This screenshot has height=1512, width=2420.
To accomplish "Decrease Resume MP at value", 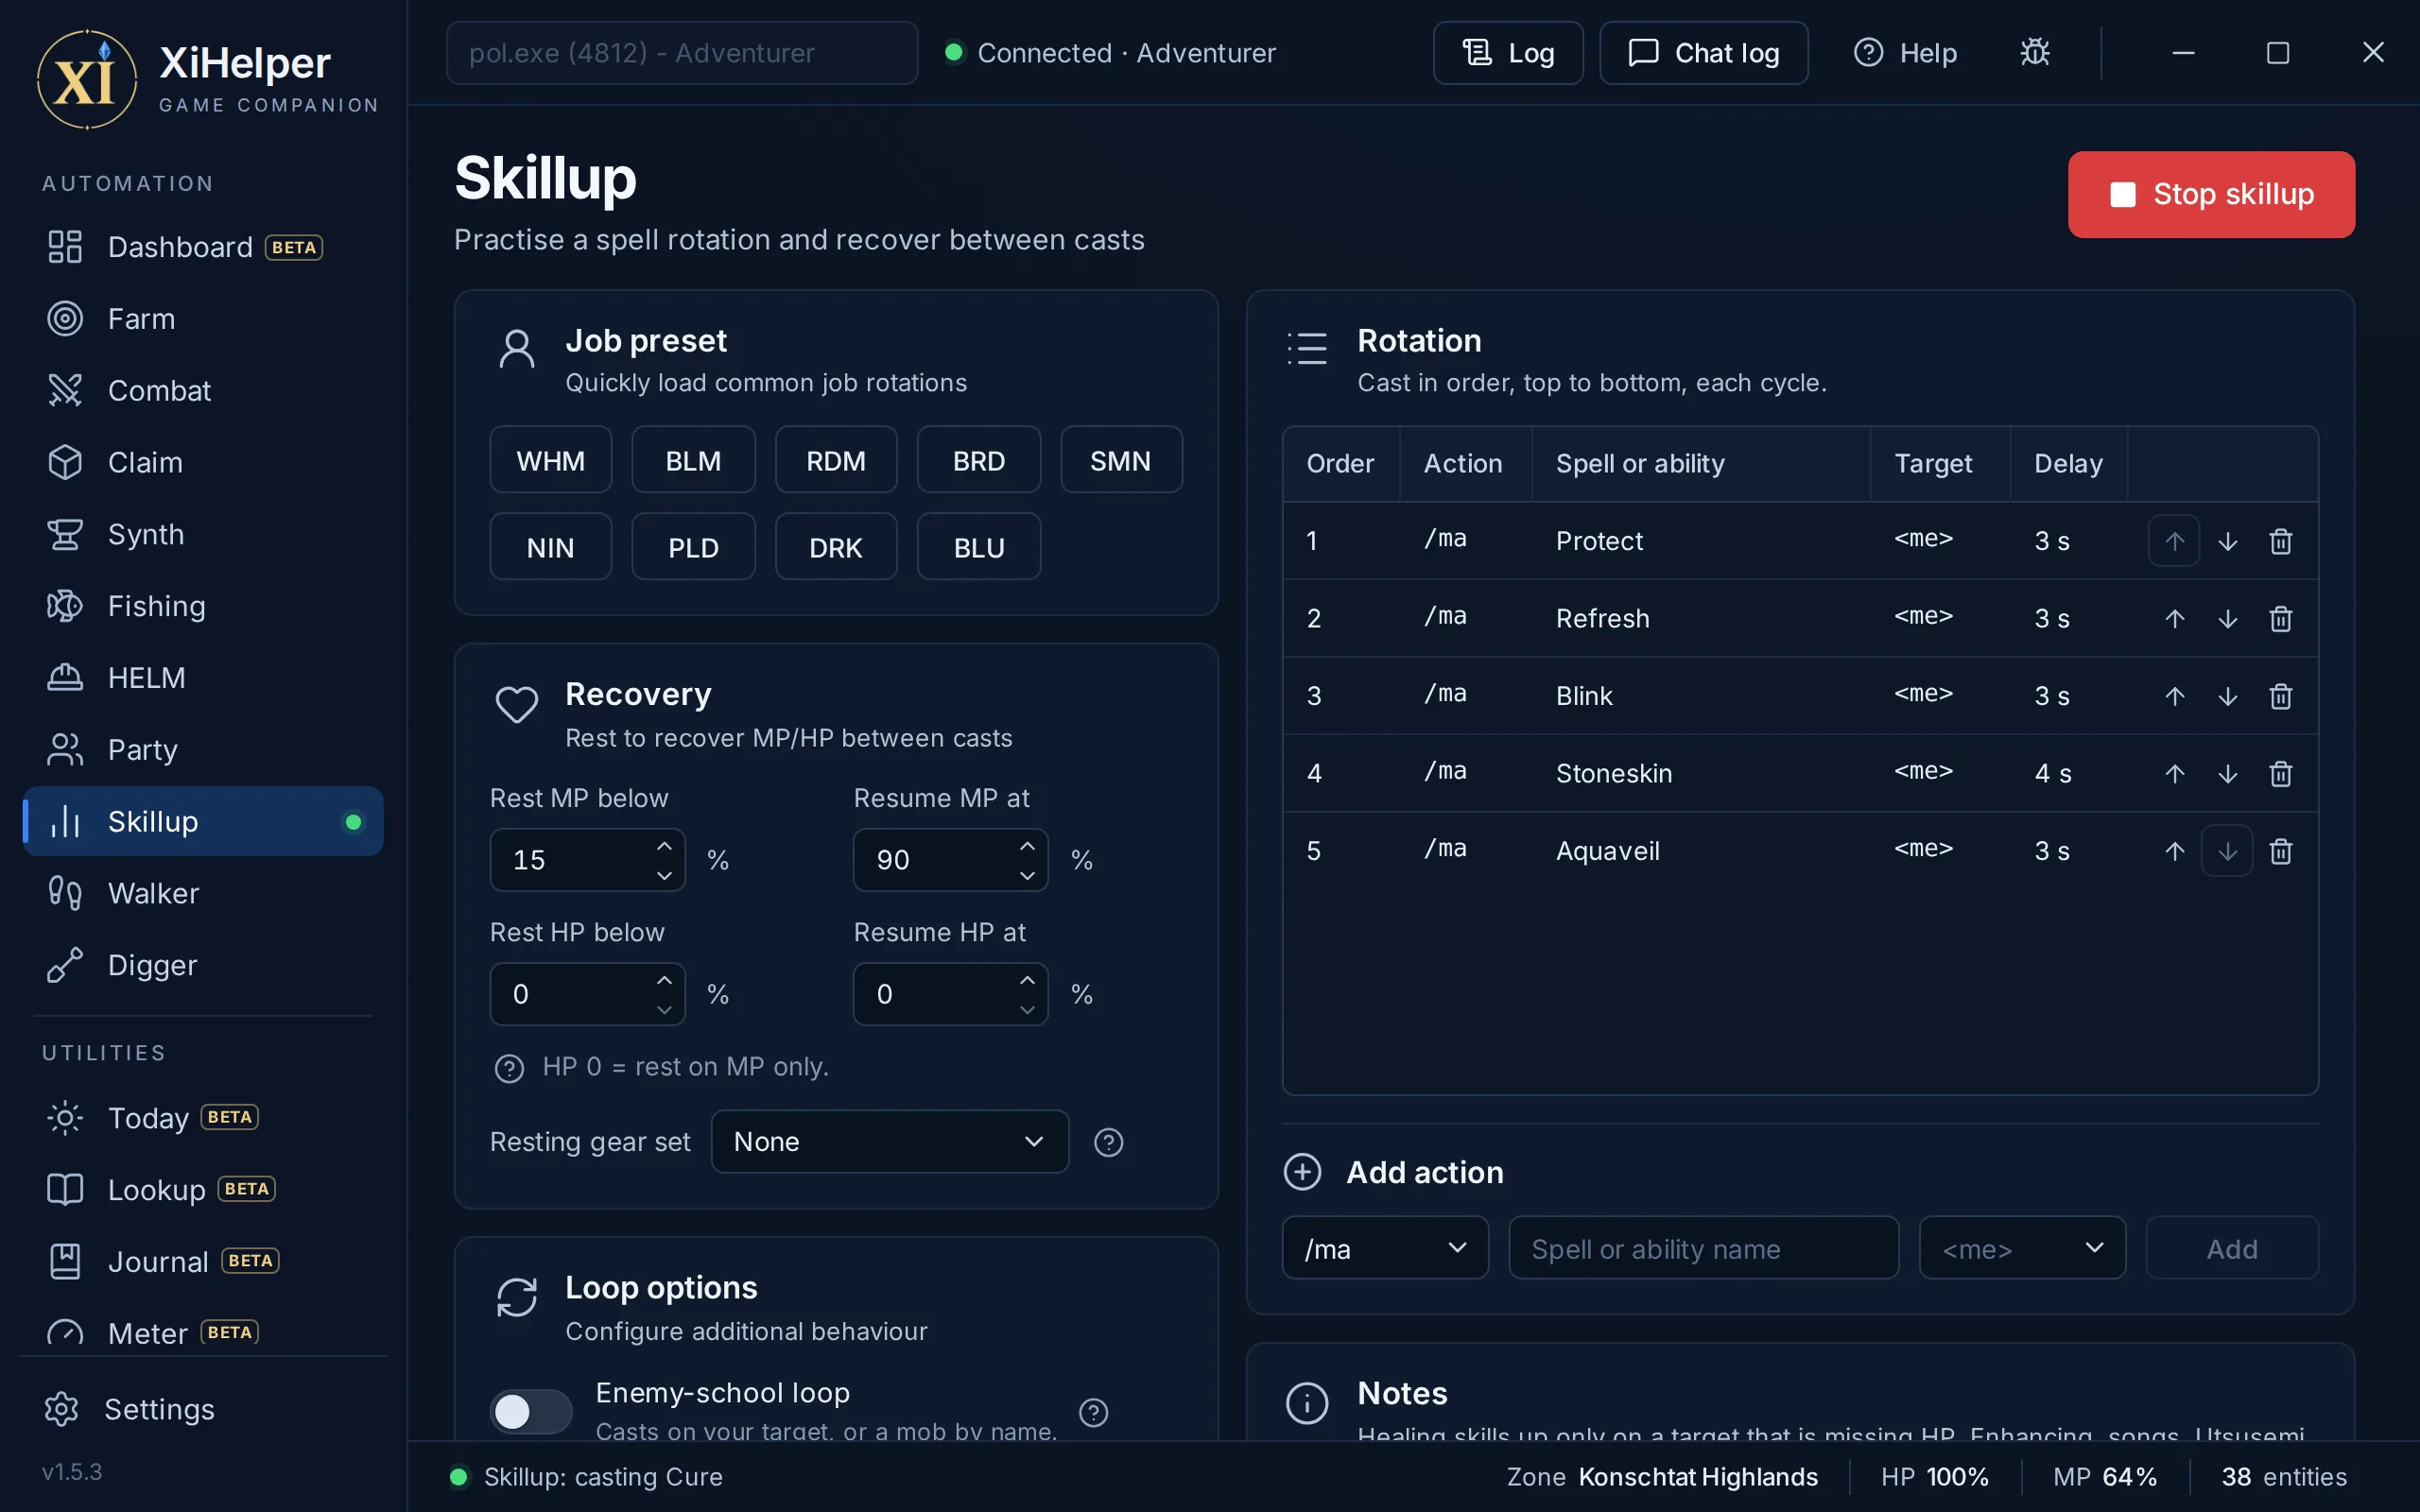I will tap(1027, 875).
